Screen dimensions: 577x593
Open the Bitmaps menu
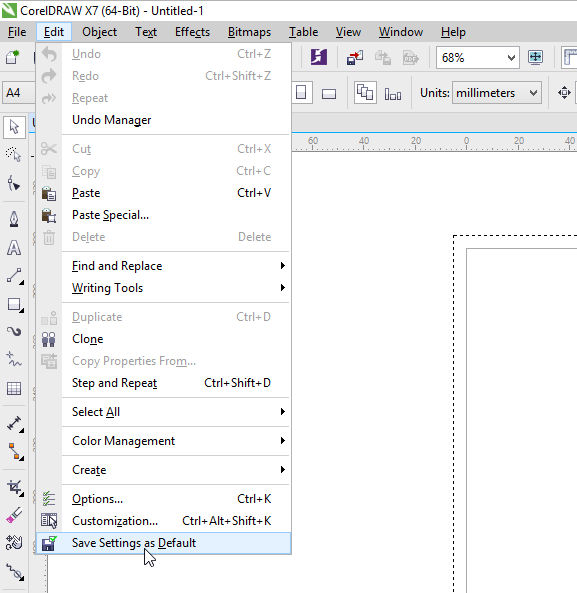(249, 32)
